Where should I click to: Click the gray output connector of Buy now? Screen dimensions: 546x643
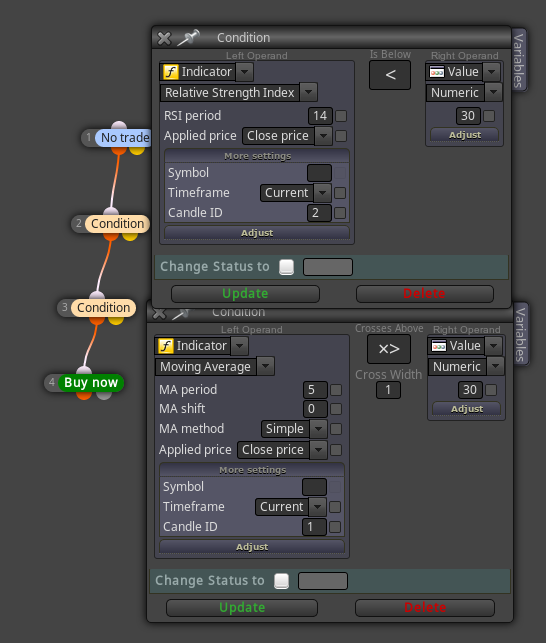tap(104, 395)
